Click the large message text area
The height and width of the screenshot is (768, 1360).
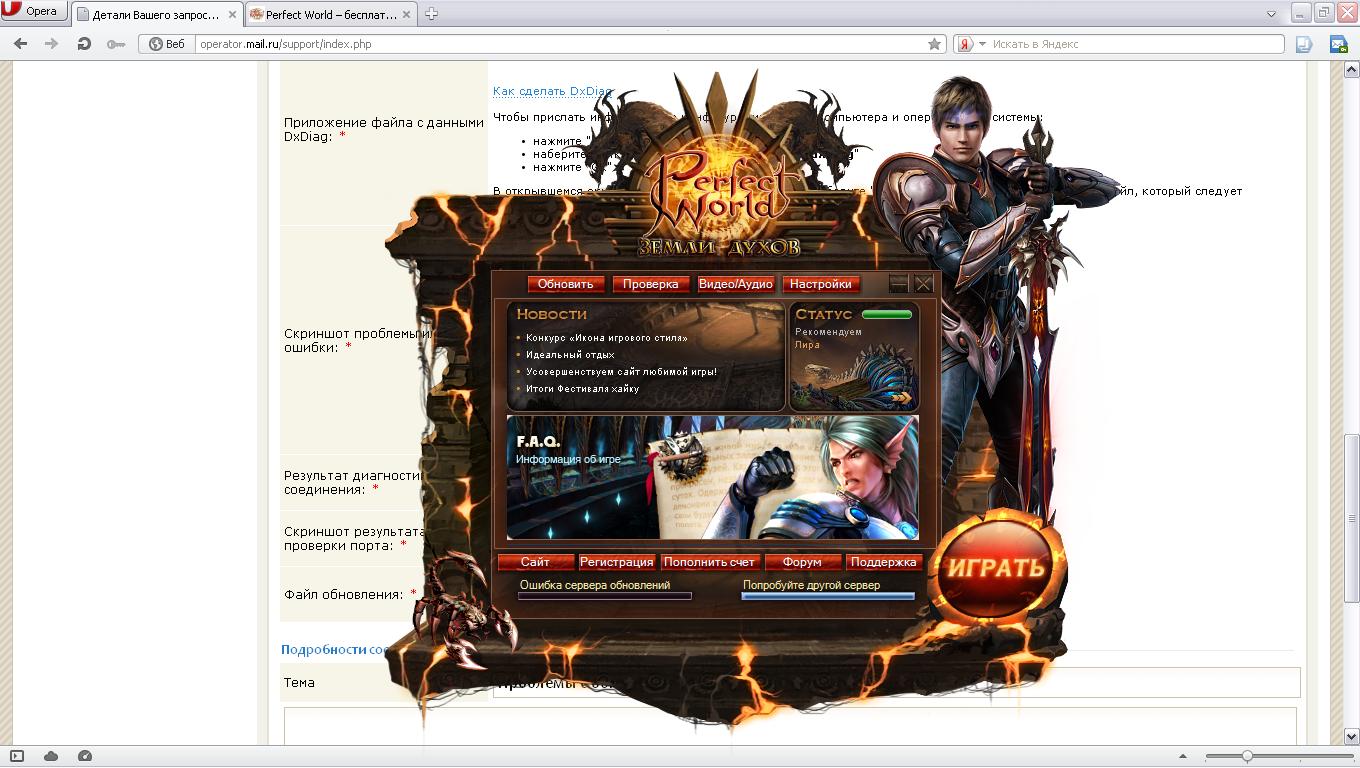[x=790, y=725]
